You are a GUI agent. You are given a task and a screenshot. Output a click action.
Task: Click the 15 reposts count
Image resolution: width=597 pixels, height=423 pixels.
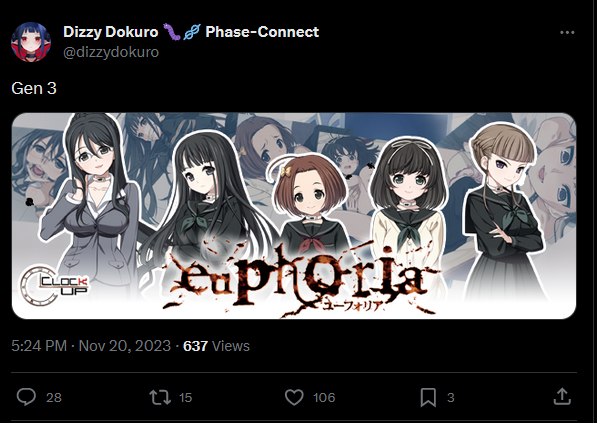(185, 397)
